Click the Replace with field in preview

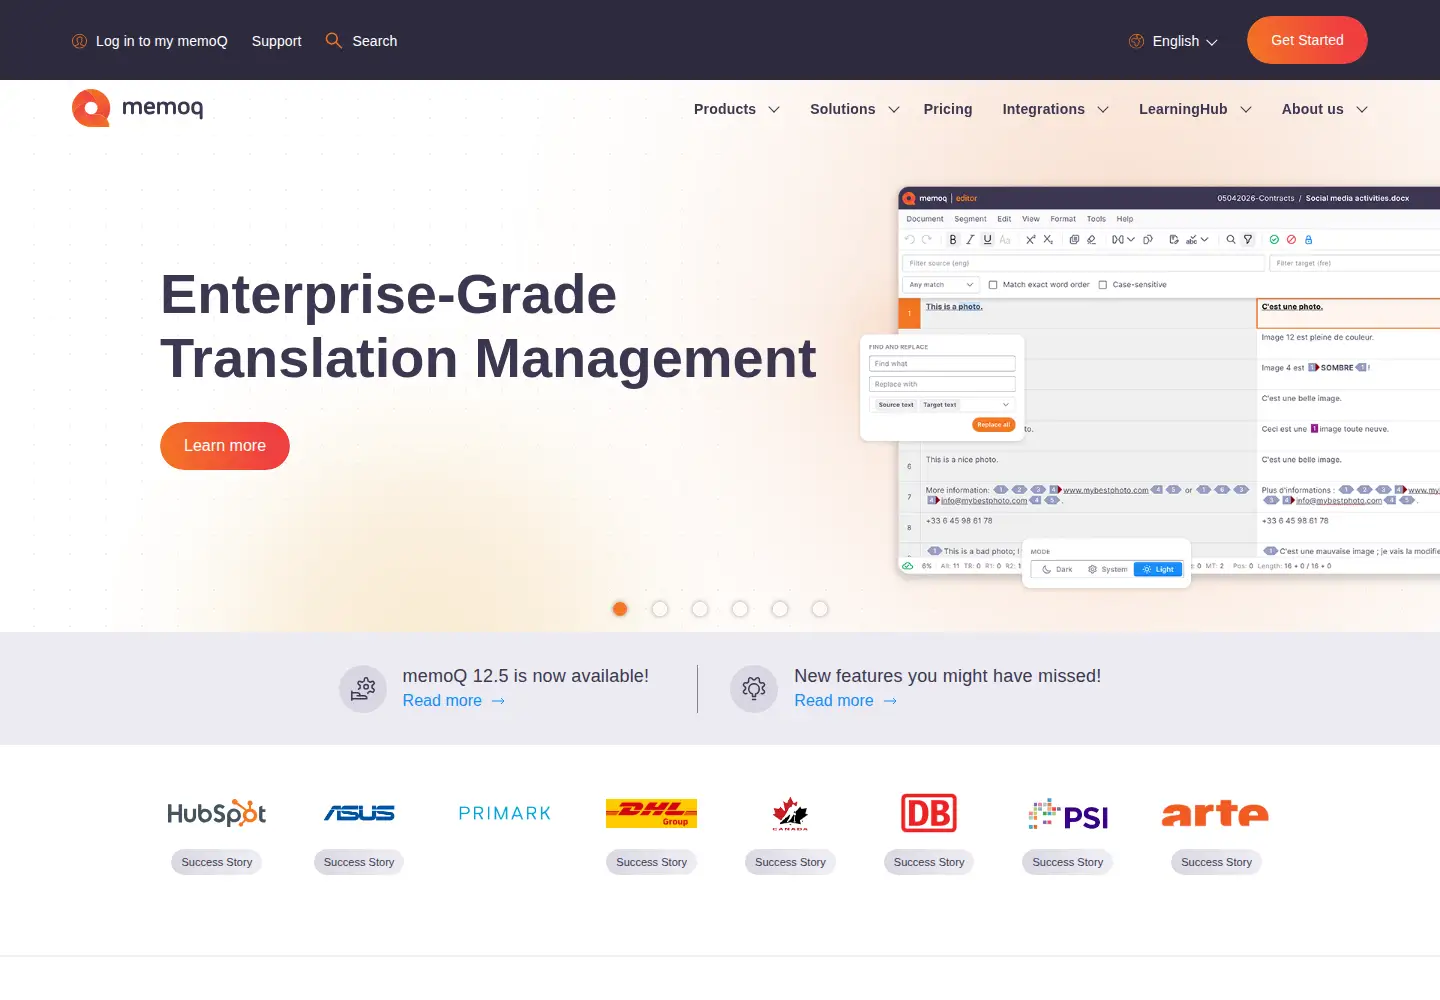click(942, 384)
